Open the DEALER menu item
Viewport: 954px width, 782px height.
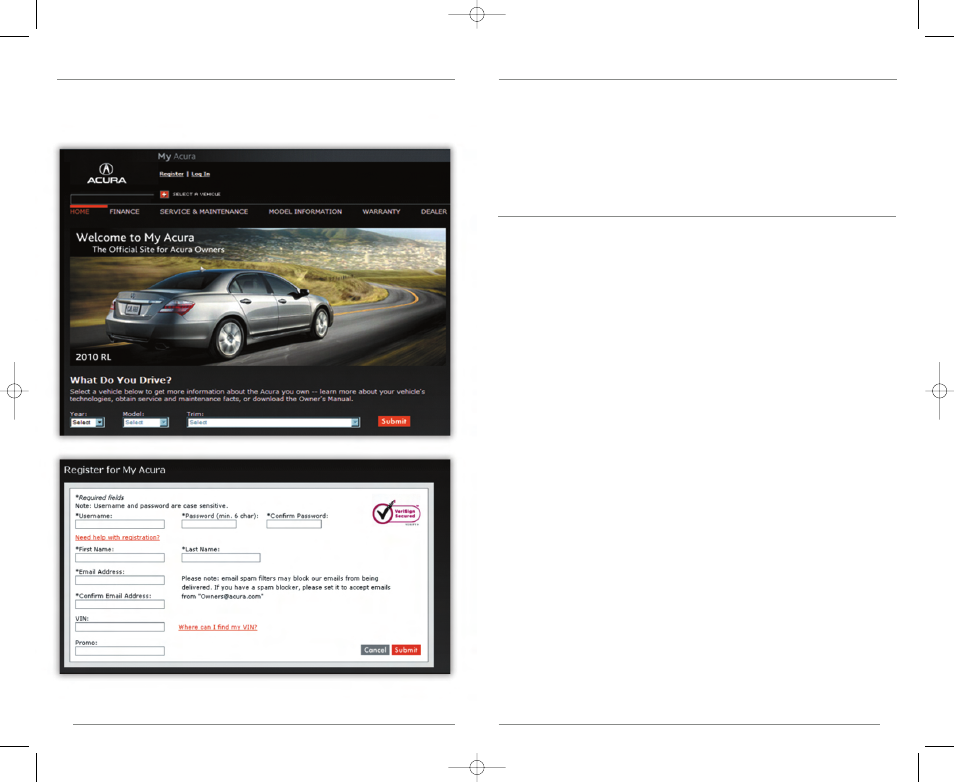coord(434,212)
